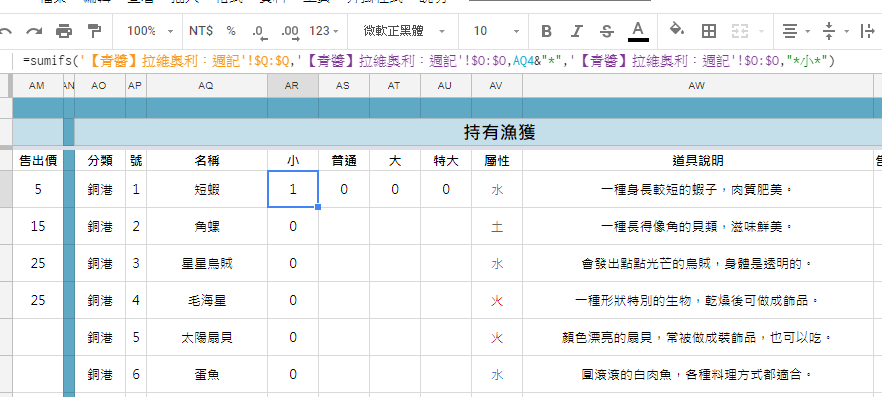Select 短蝦 small count cell showing 1
Screen dimensions: 882x397
click(x=292, y=190)
